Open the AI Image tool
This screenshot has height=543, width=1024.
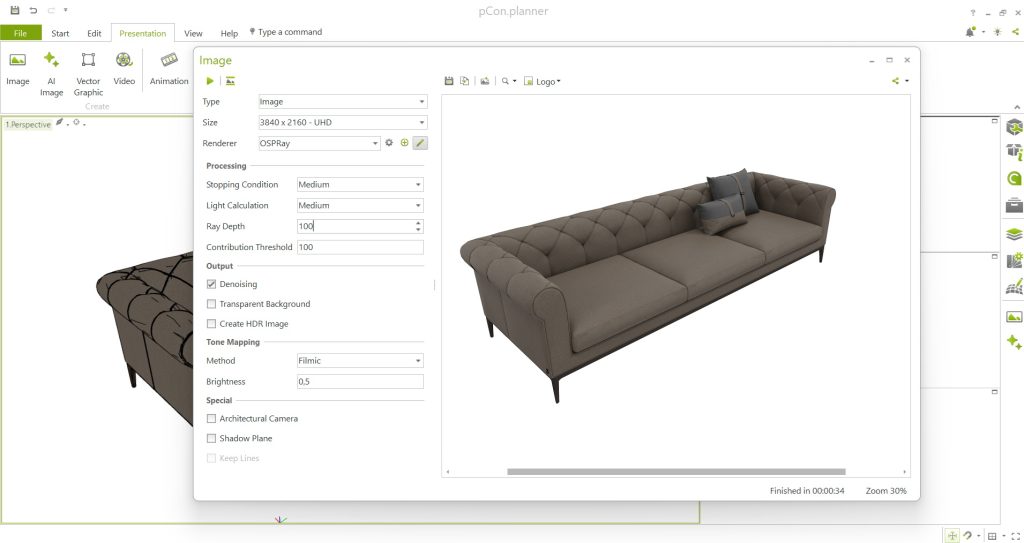51,74
